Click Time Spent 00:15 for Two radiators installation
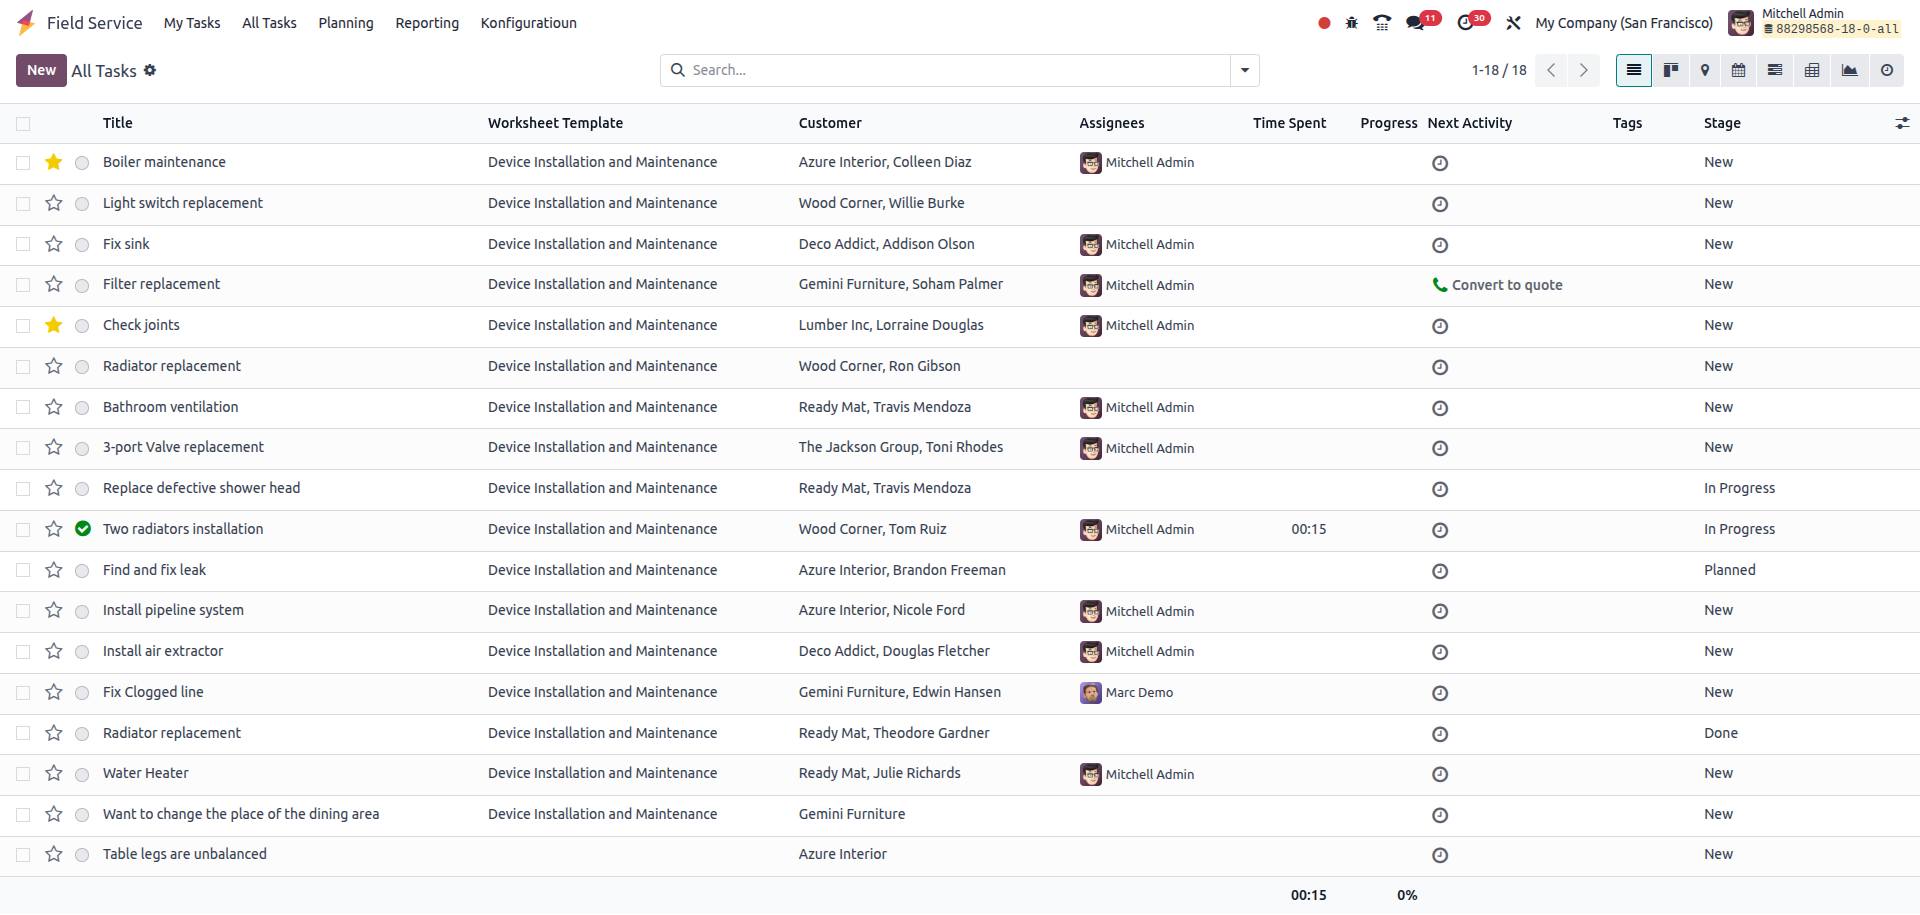 point(1308,529)
